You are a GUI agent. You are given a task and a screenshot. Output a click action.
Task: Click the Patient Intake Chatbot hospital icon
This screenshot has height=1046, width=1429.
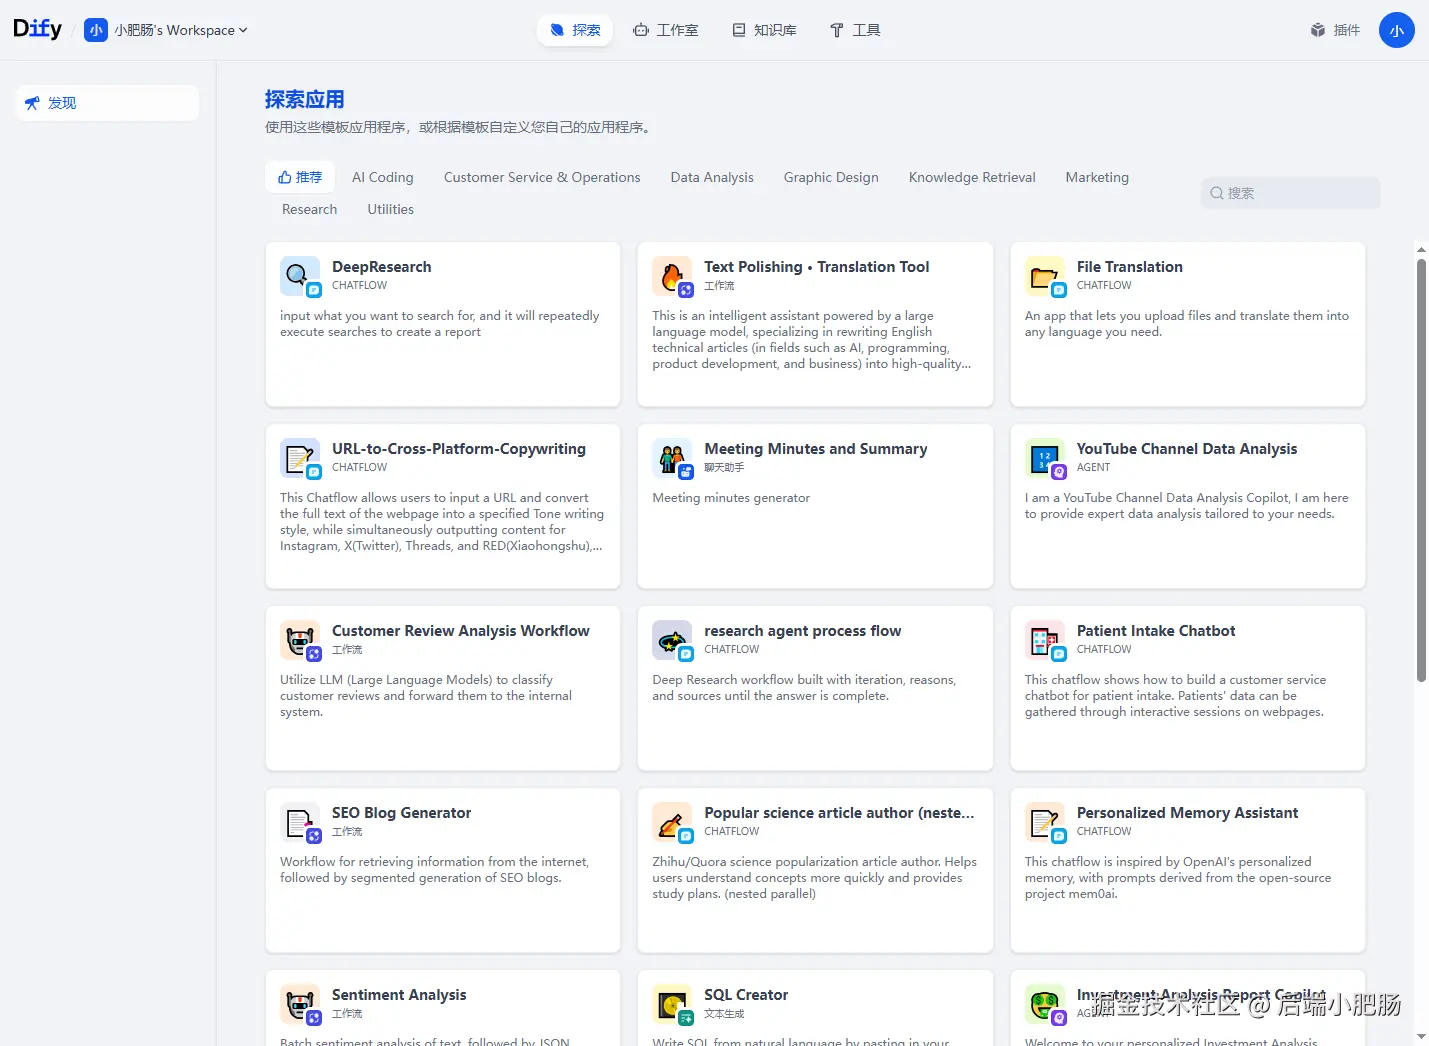coord(1045,640)
